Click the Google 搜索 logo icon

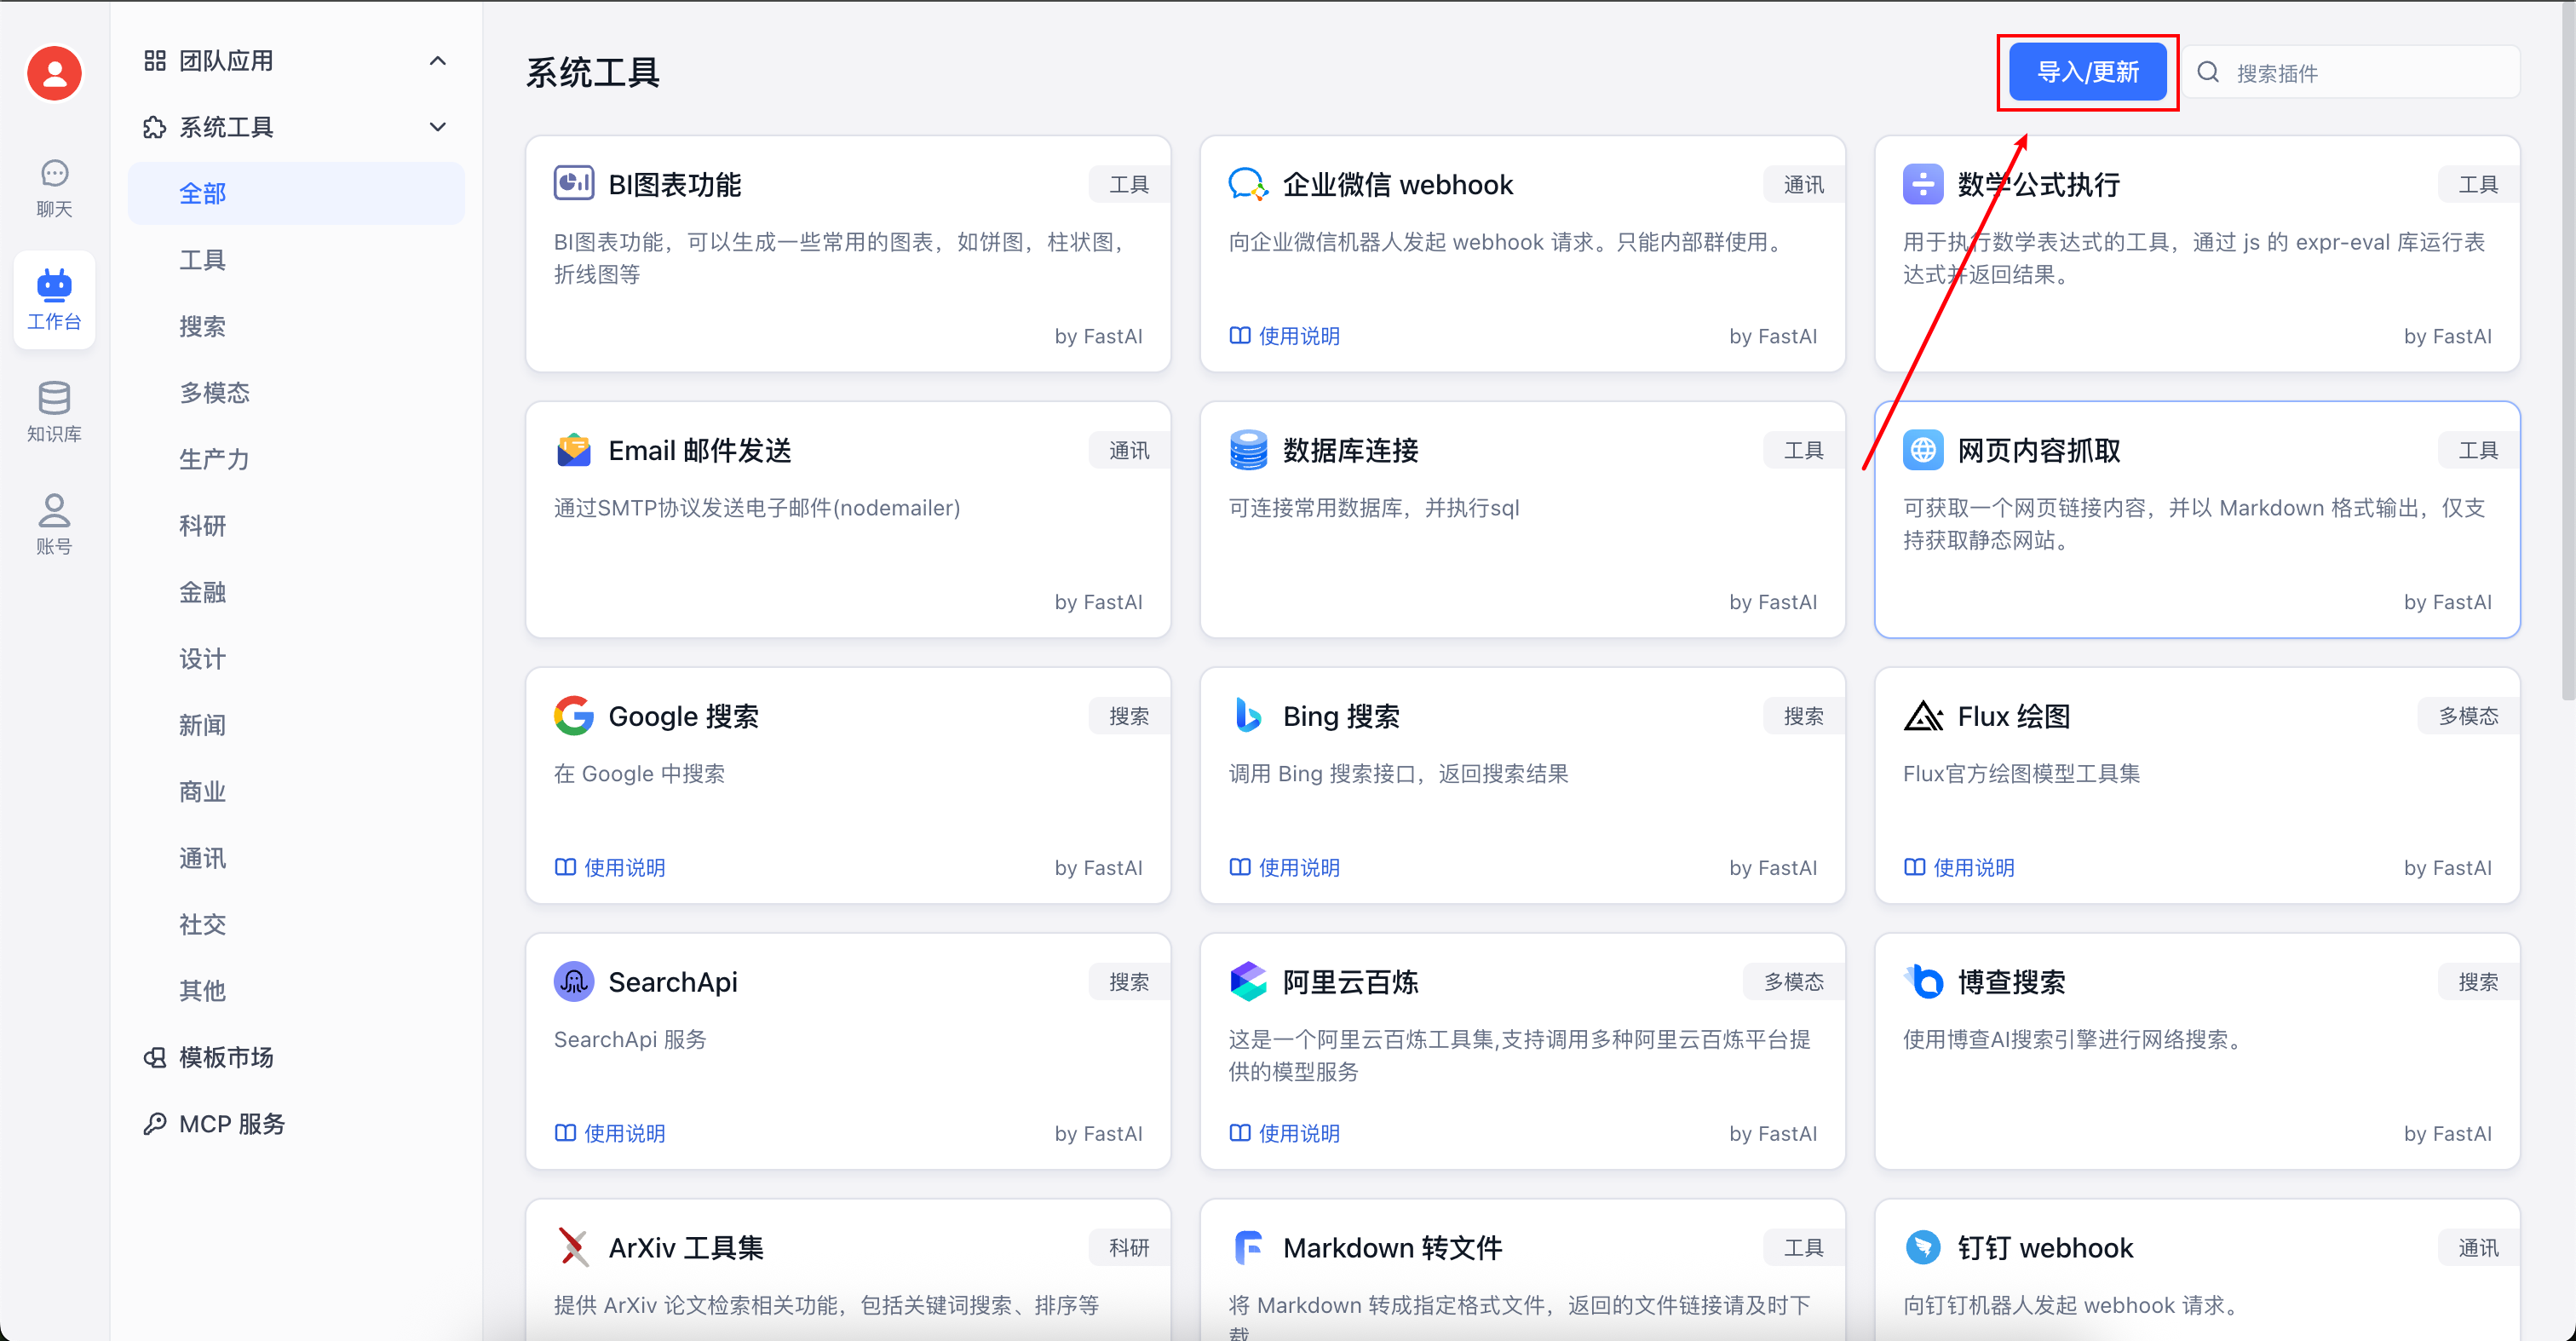pyautogui.click(x=574, y=716)
